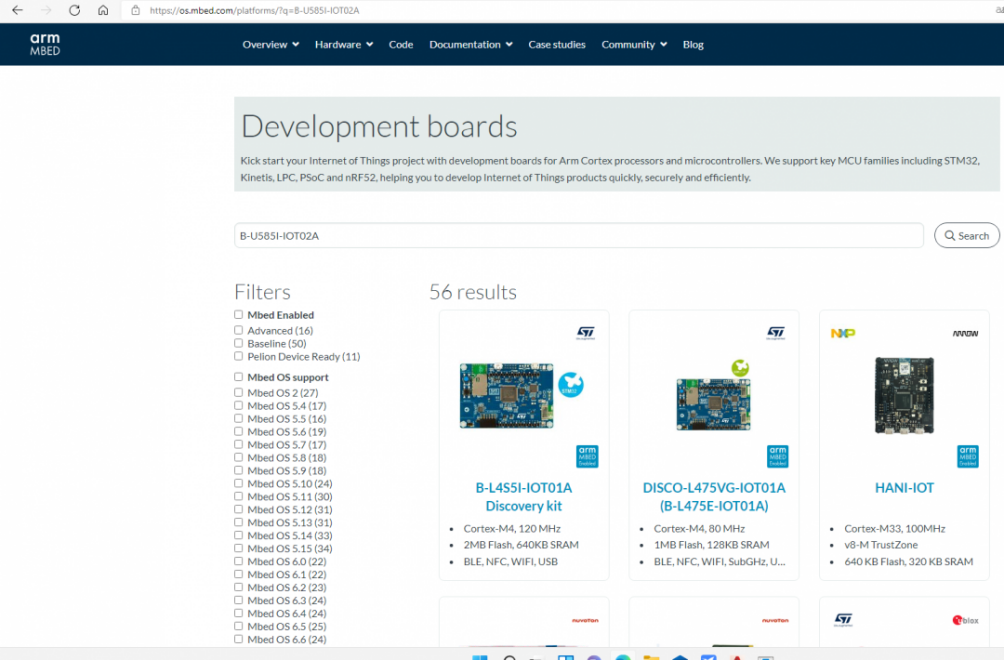The image size is (1004, 660).
Task: Click the green butterfly badge on DISCO-L475VG board
Action: 740,367
